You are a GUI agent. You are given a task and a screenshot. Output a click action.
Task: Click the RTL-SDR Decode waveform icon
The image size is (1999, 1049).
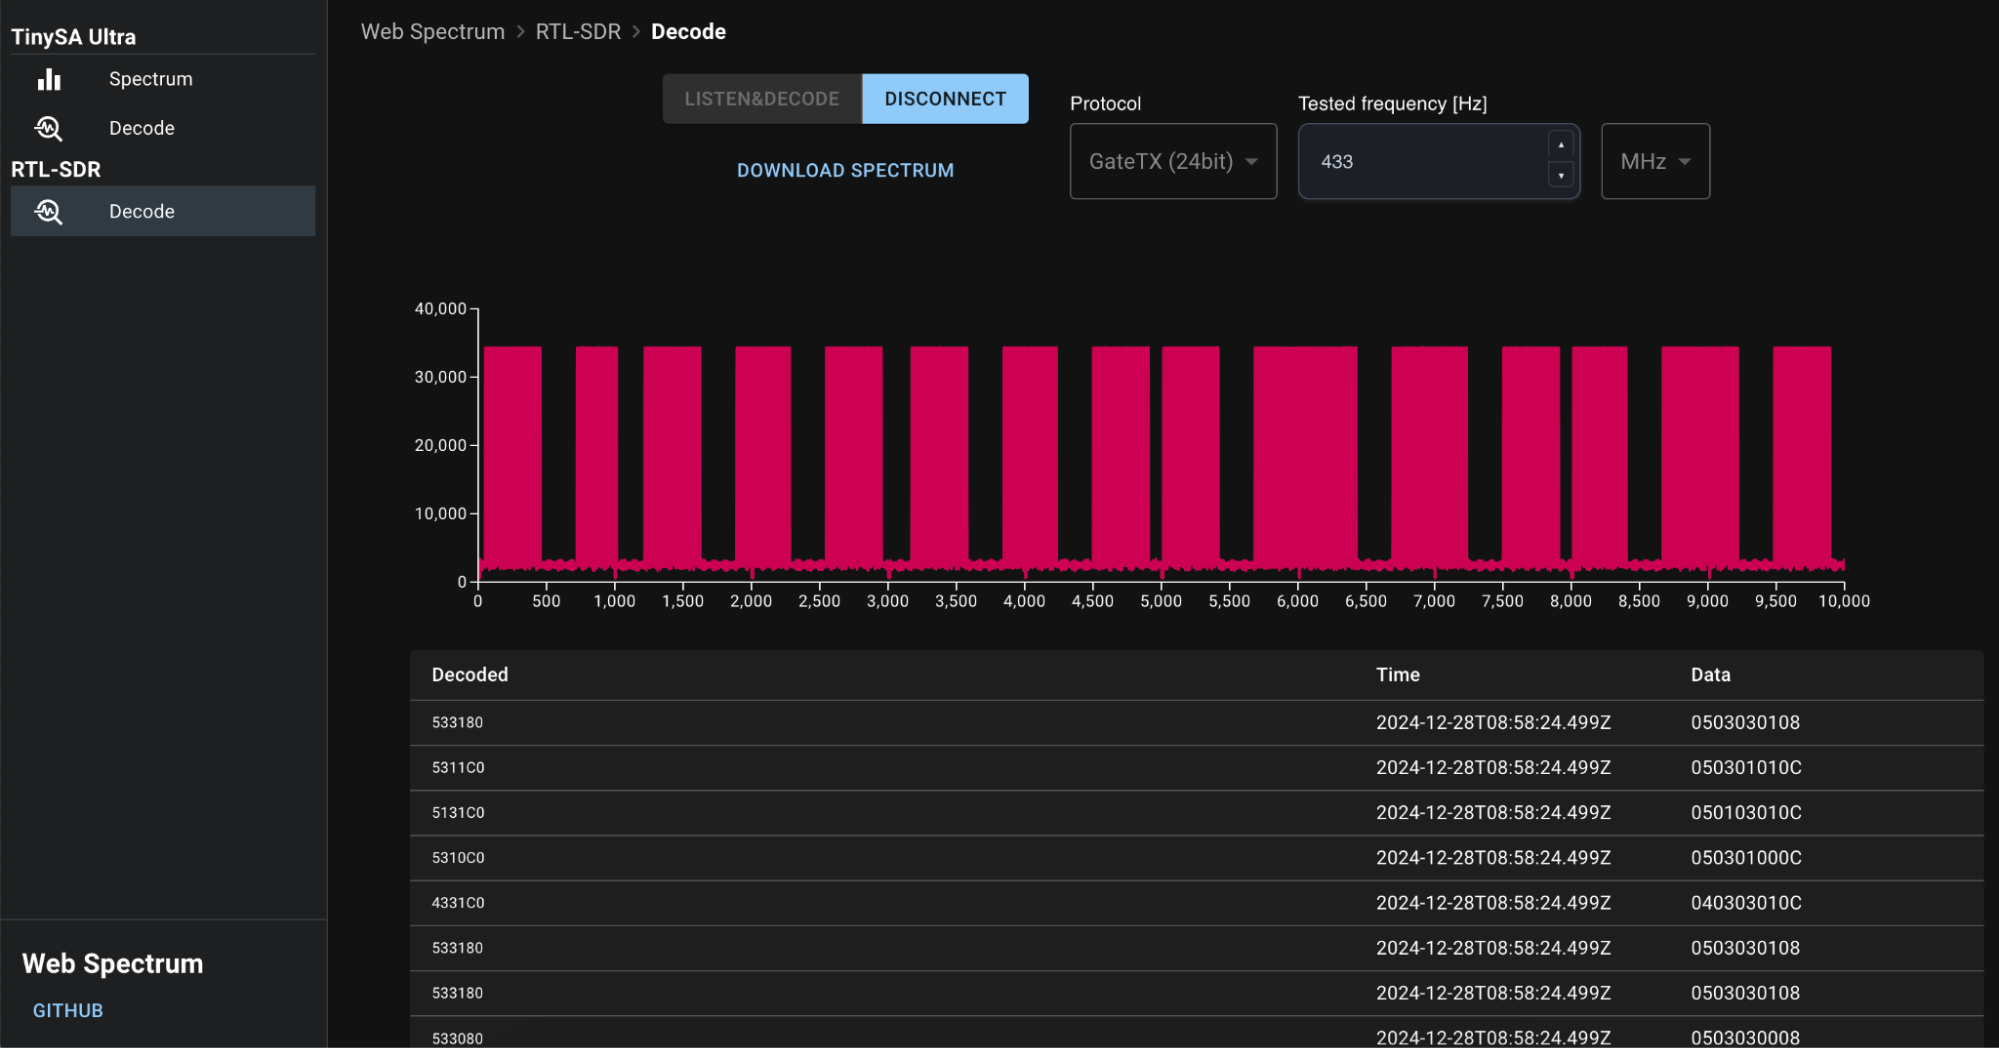pyautogui.click(x=49, y=211)
